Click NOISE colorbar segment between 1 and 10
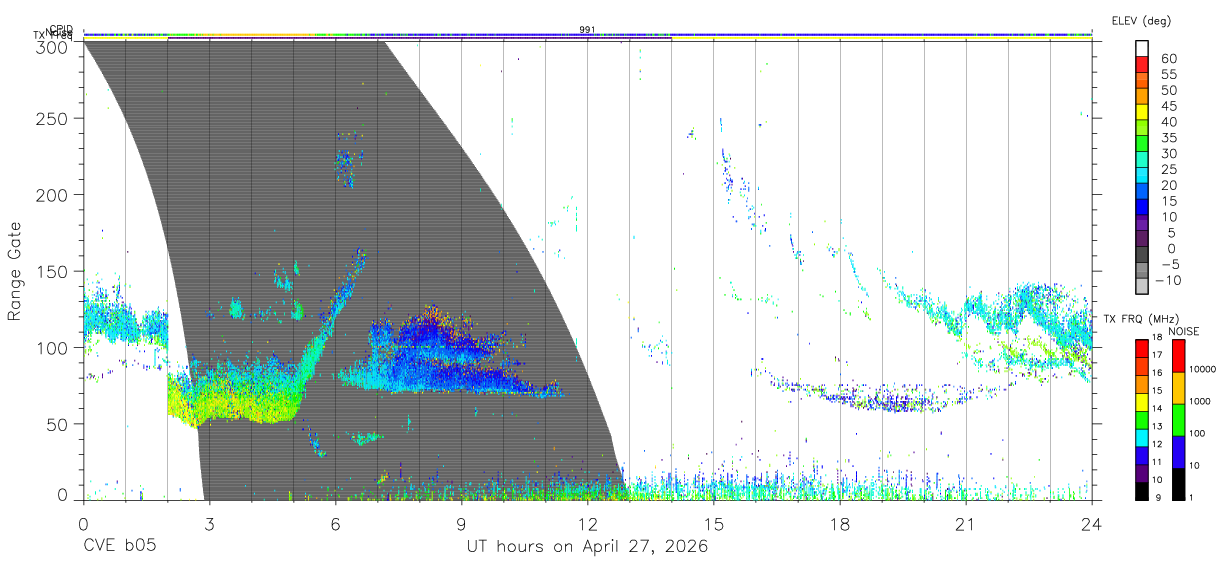 (1179, 482)
